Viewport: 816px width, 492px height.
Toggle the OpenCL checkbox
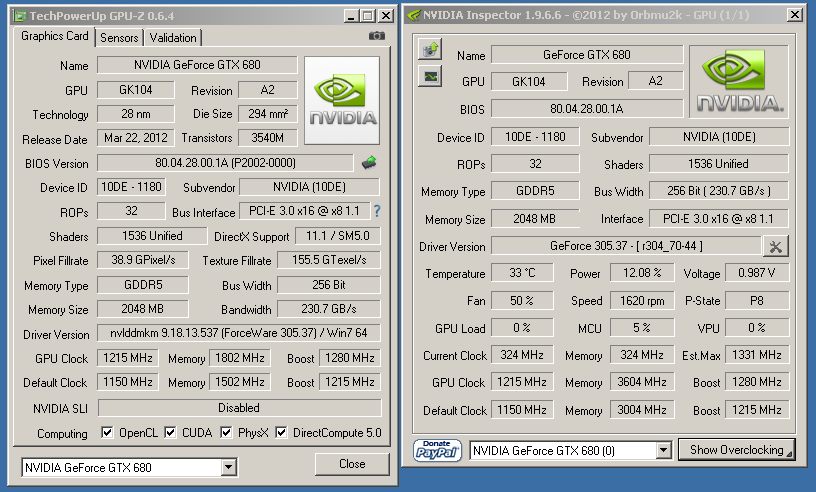pos(107,433)
